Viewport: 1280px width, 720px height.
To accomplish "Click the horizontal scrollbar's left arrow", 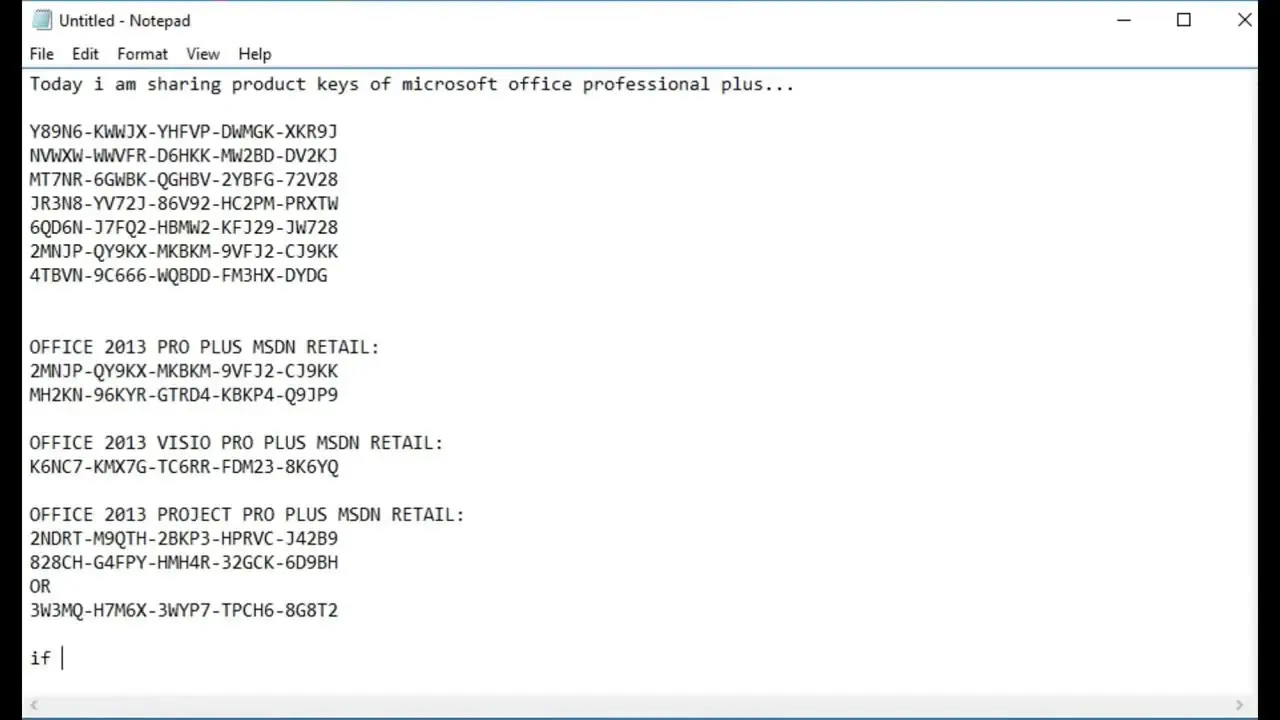I will click(x=34, y=705).
